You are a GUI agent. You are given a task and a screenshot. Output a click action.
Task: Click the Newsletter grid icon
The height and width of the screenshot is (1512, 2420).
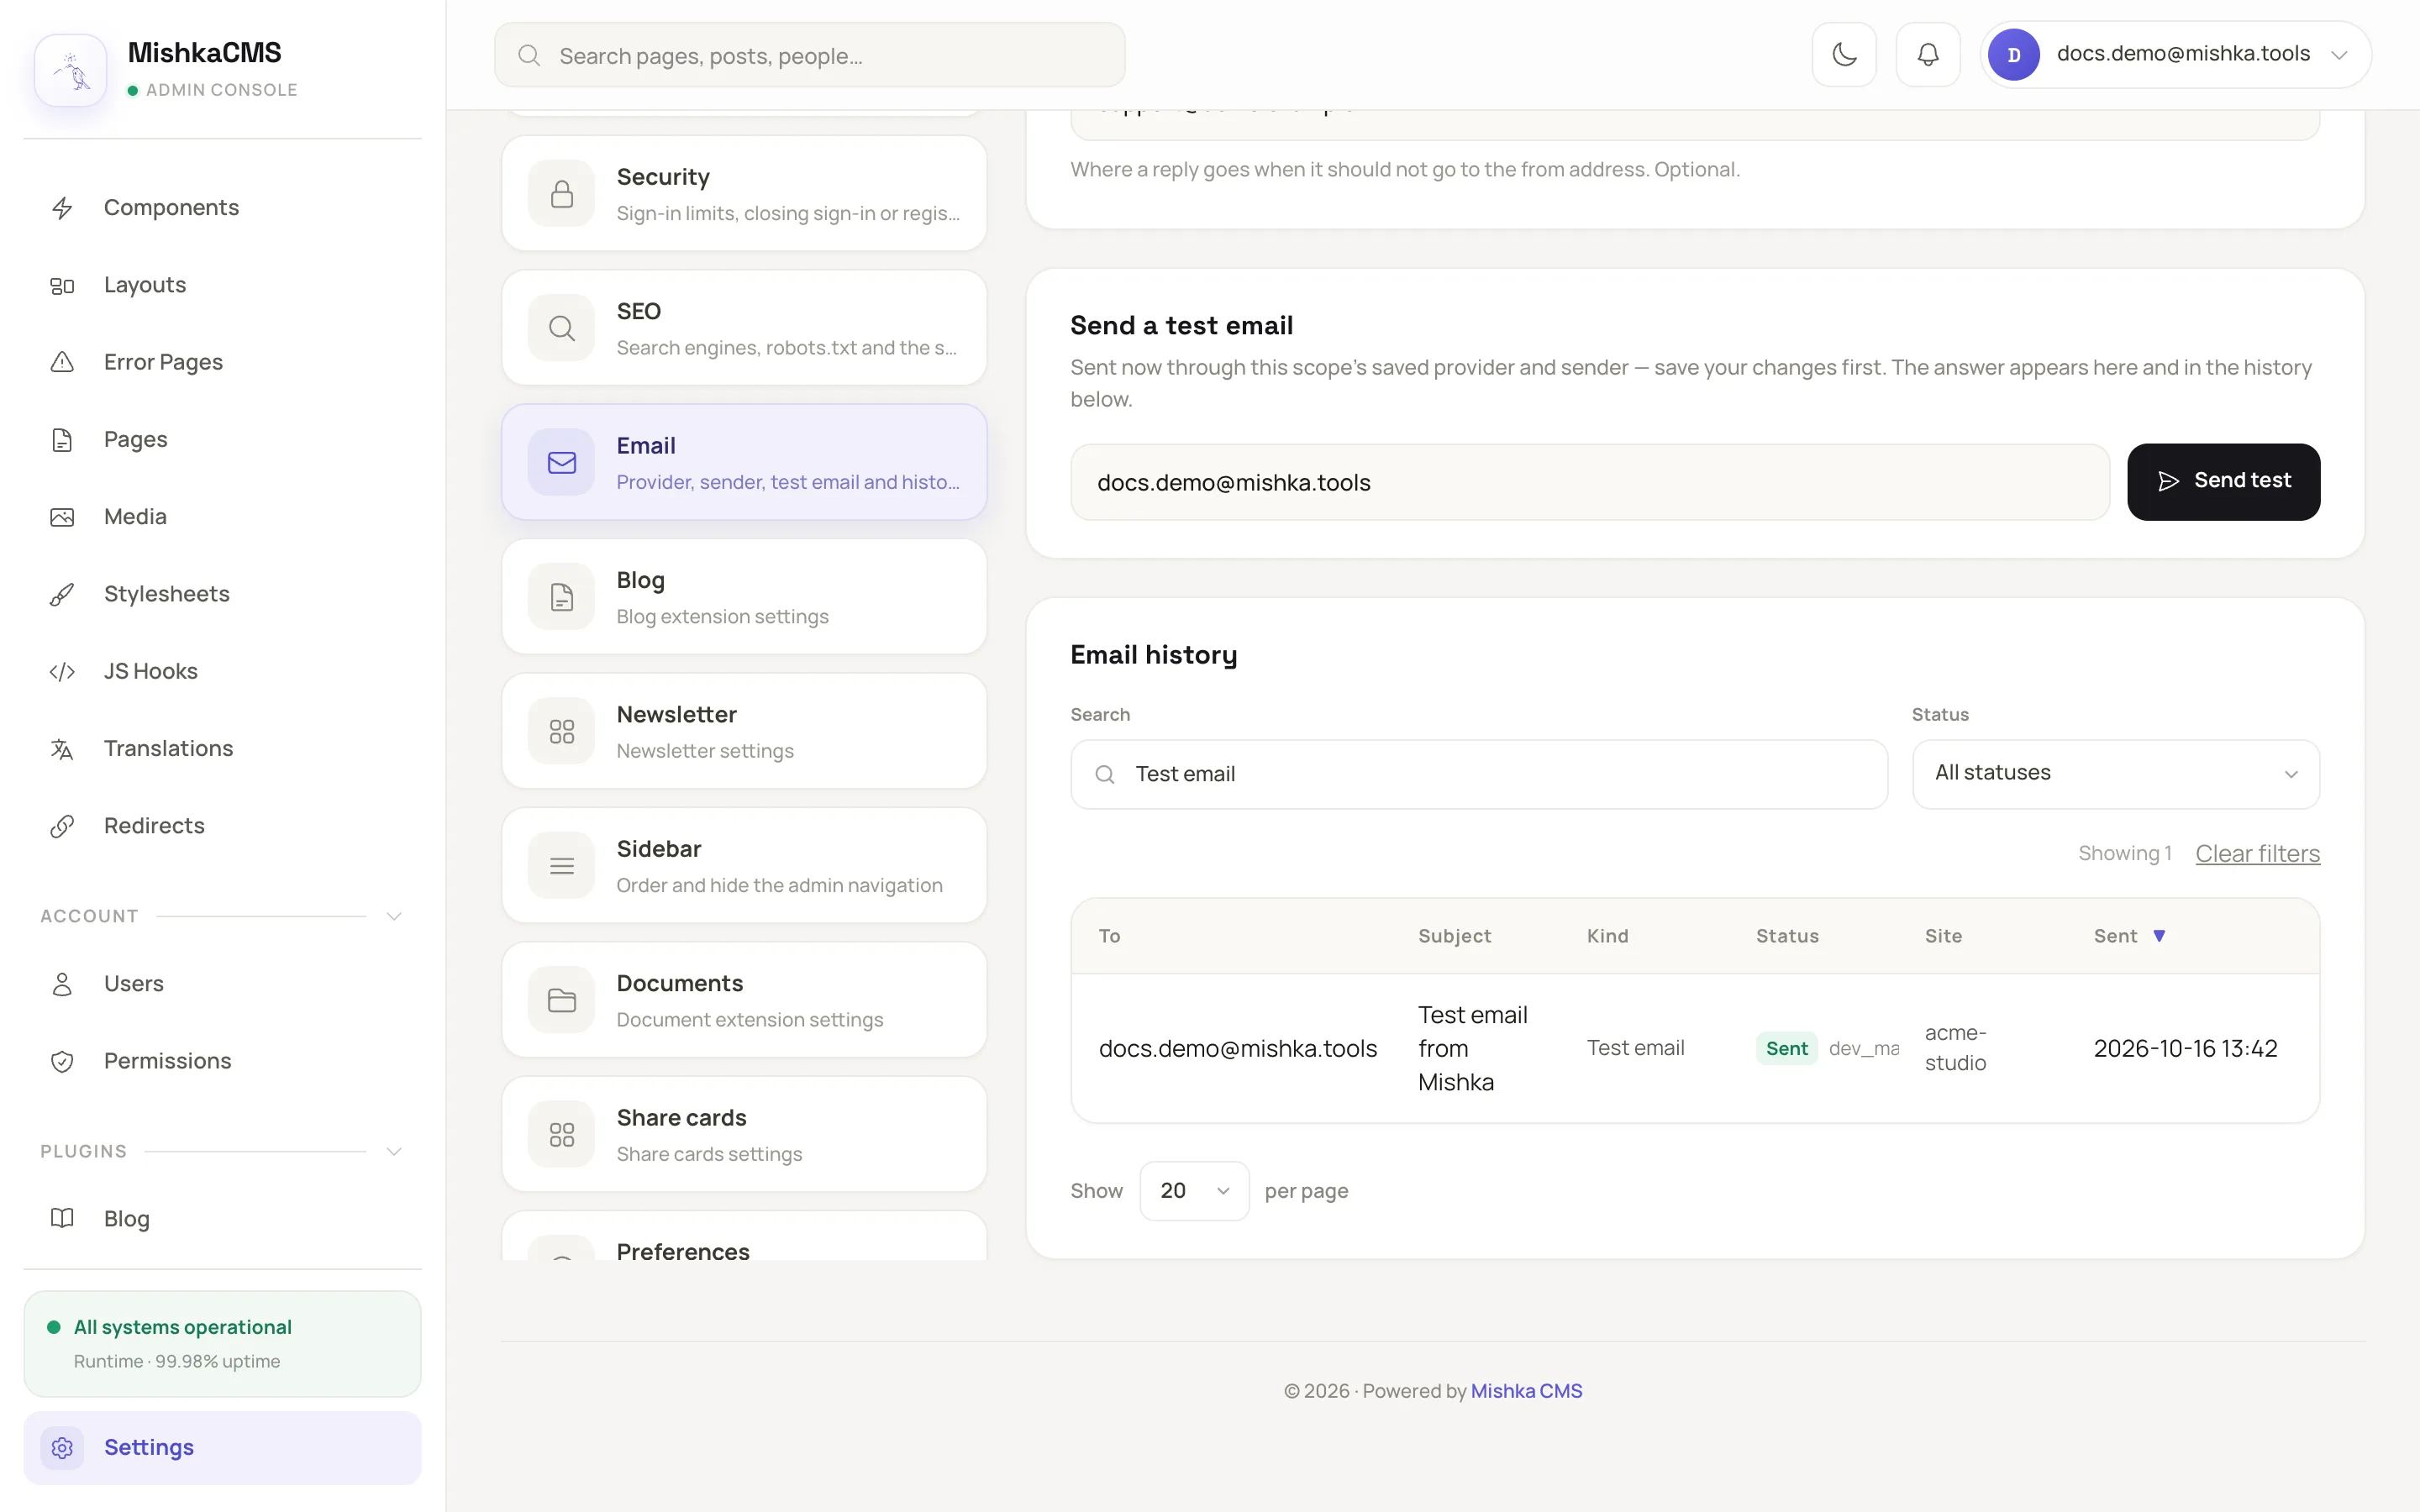[562, 731]
